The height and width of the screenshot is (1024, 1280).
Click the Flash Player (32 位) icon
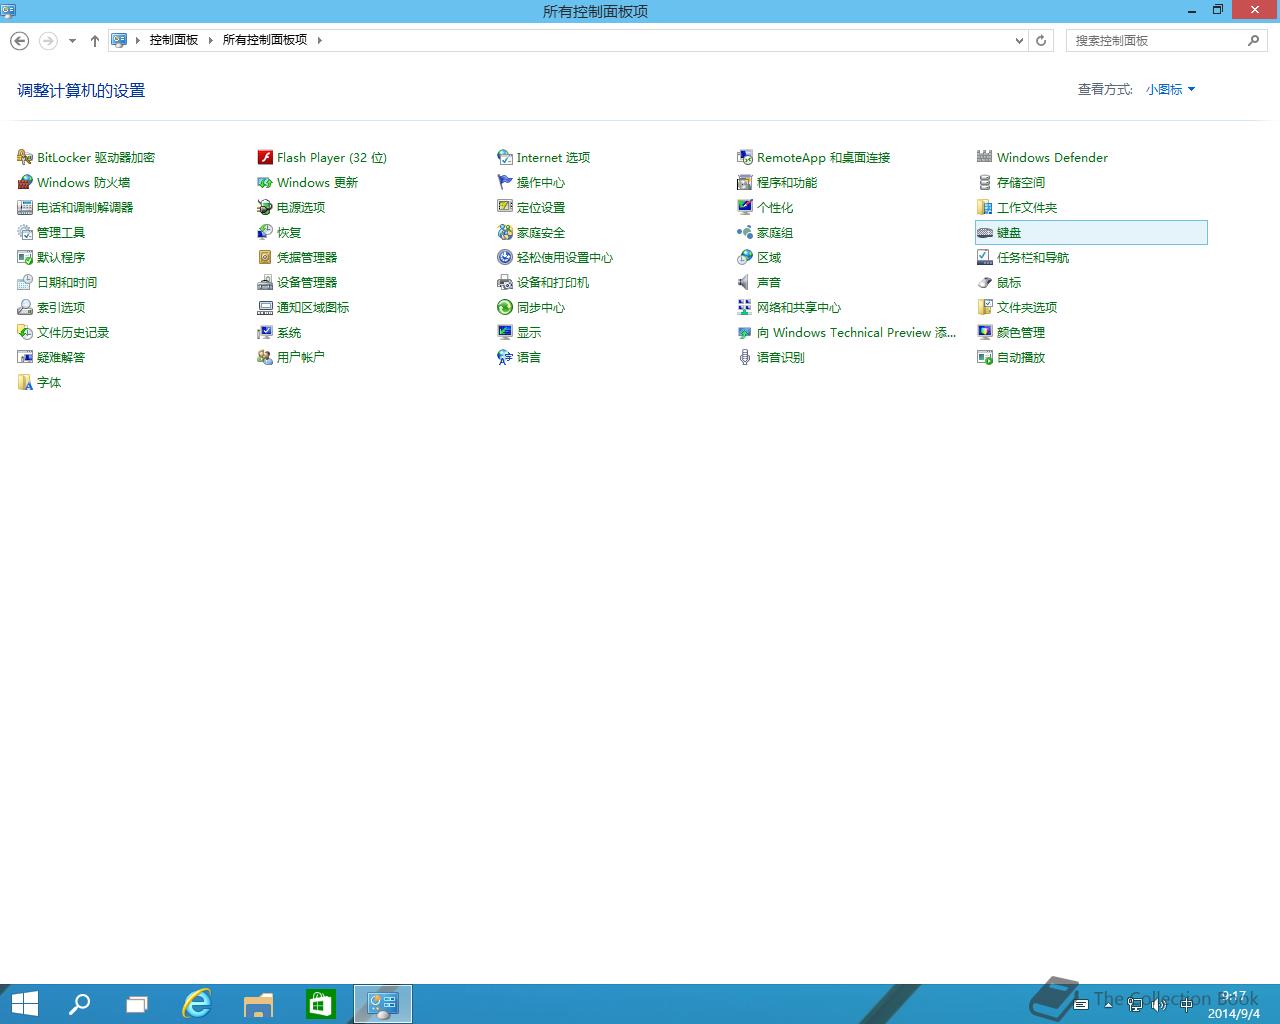tap(265, 157)
